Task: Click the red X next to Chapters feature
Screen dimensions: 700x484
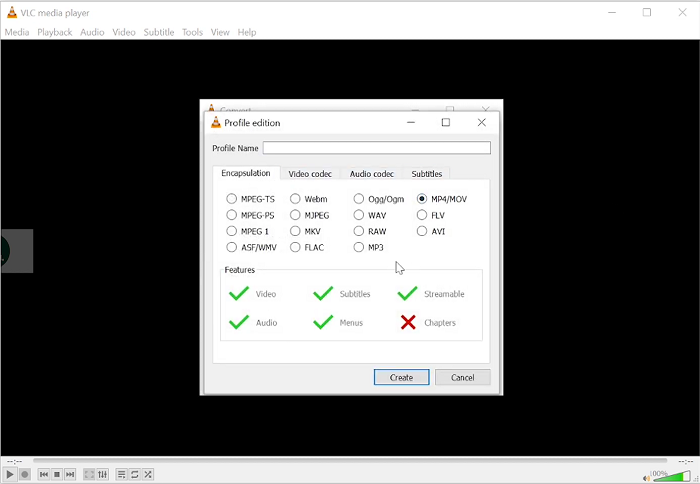Action: (408, 322)
